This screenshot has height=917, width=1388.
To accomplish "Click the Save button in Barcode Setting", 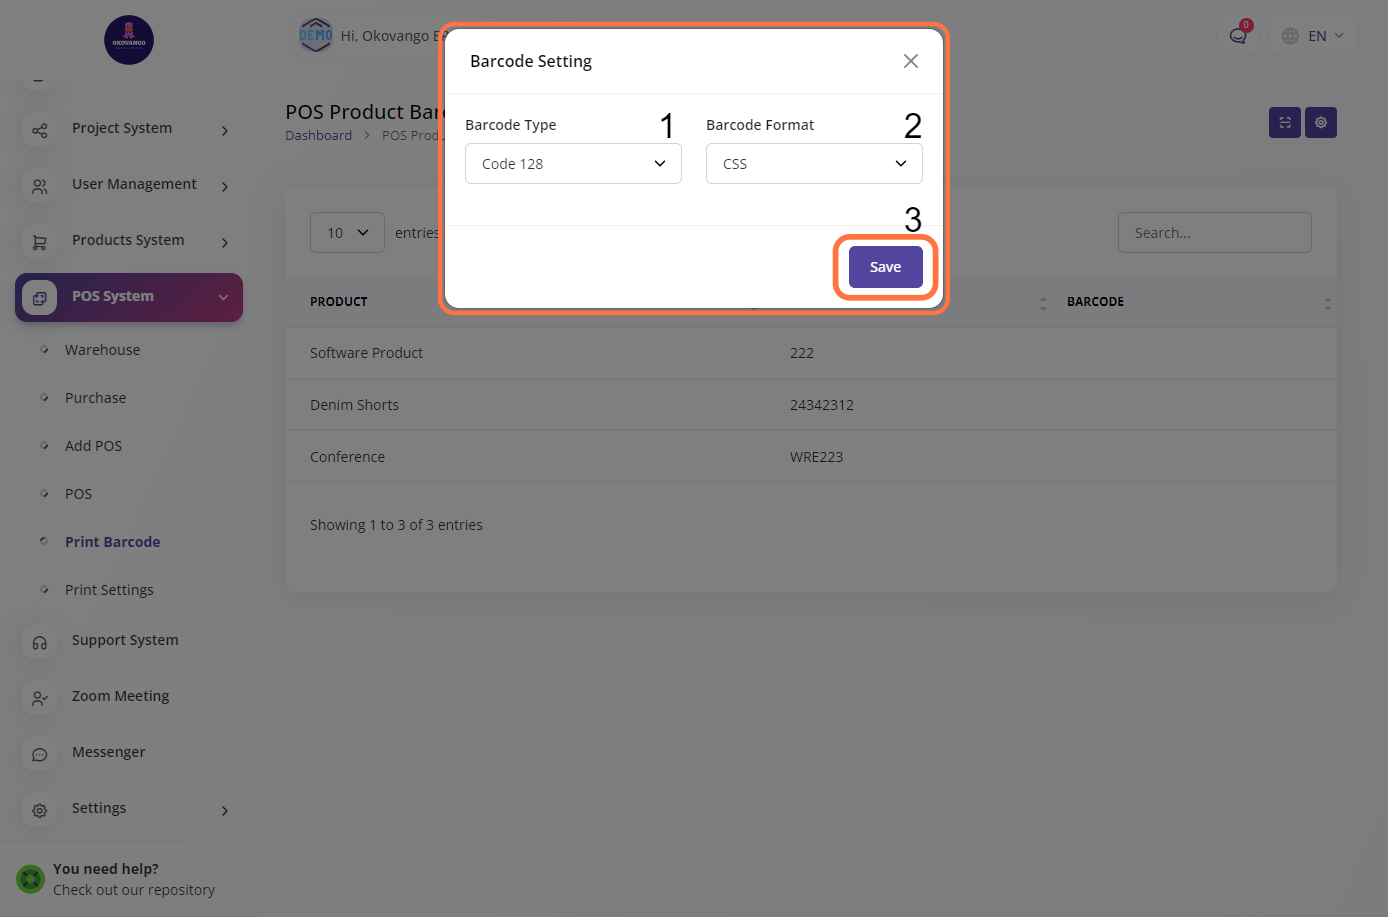I will point(885,267).
